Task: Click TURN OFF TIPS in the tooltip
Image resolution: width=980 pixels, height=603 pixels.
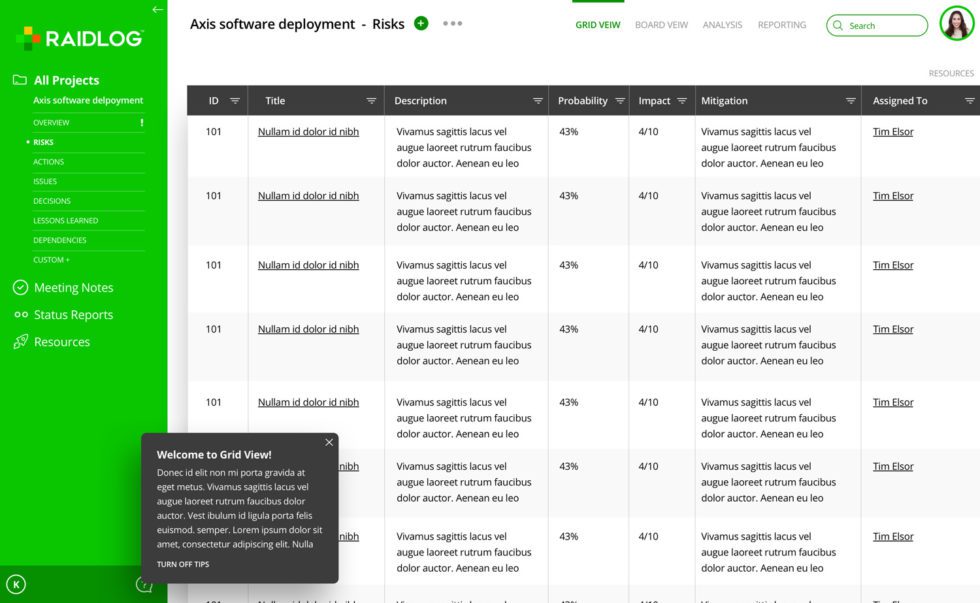Action: coord(184,564)
